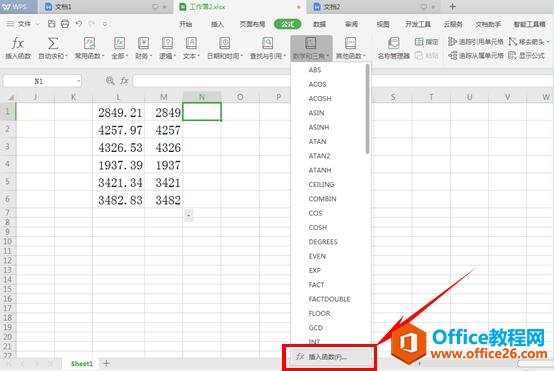
Task: Select cell containing 4326.53
Action: (120, 147)
